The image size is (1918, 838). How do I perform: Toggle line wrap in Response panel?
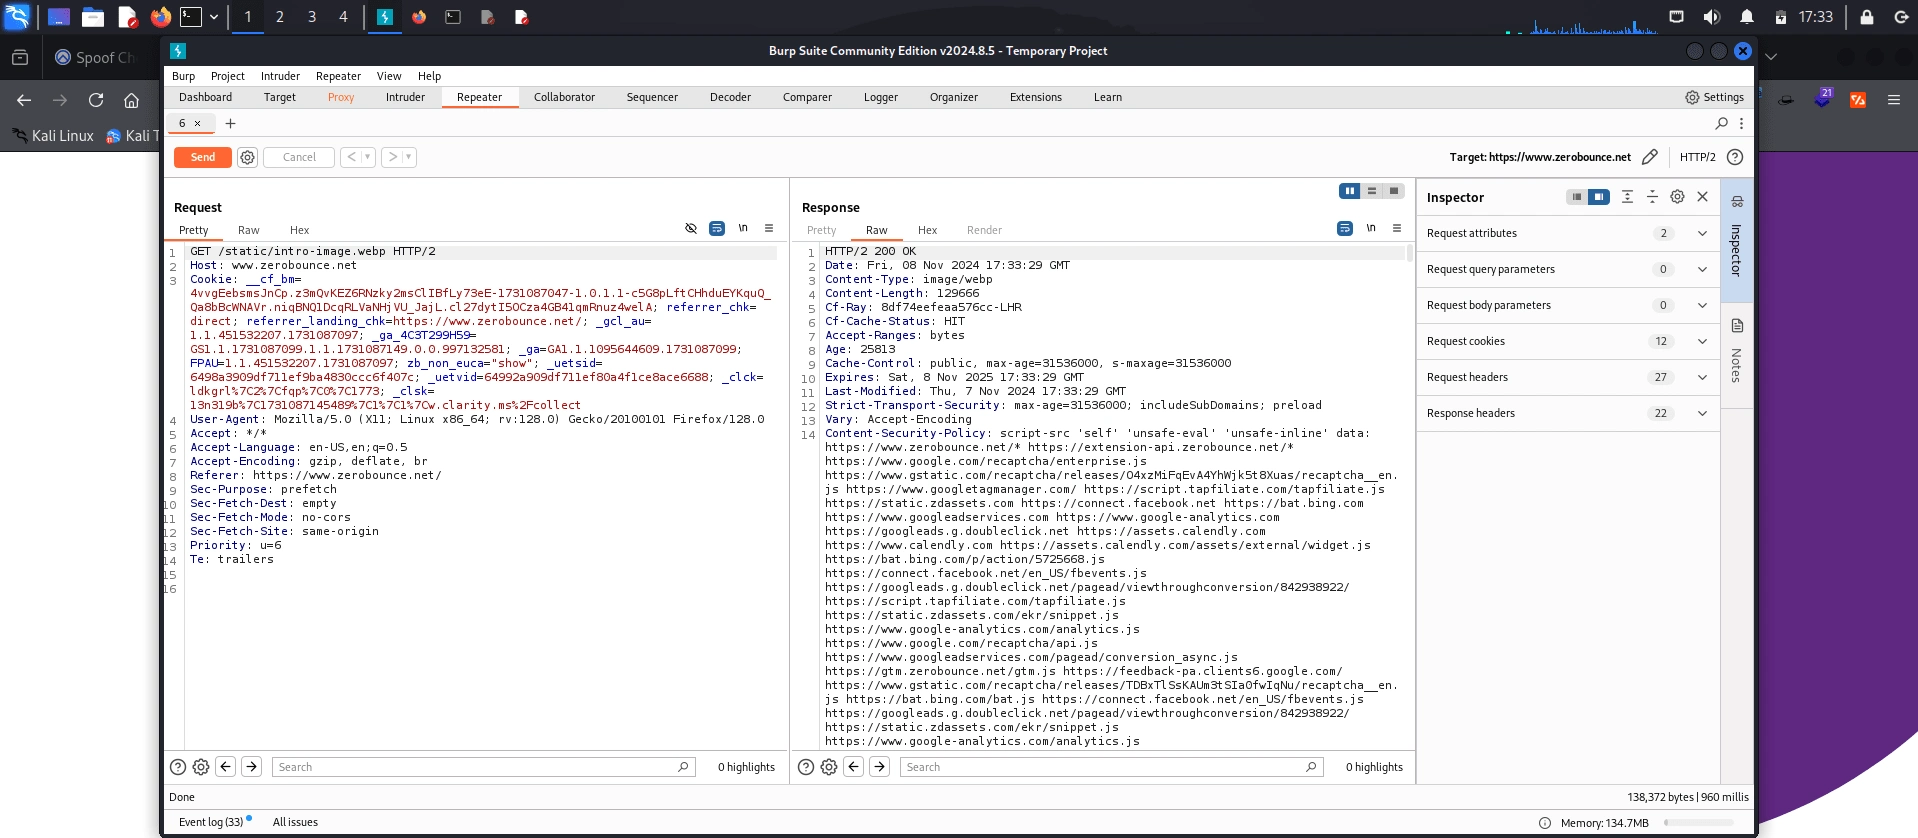click(x=1345, y=229)
